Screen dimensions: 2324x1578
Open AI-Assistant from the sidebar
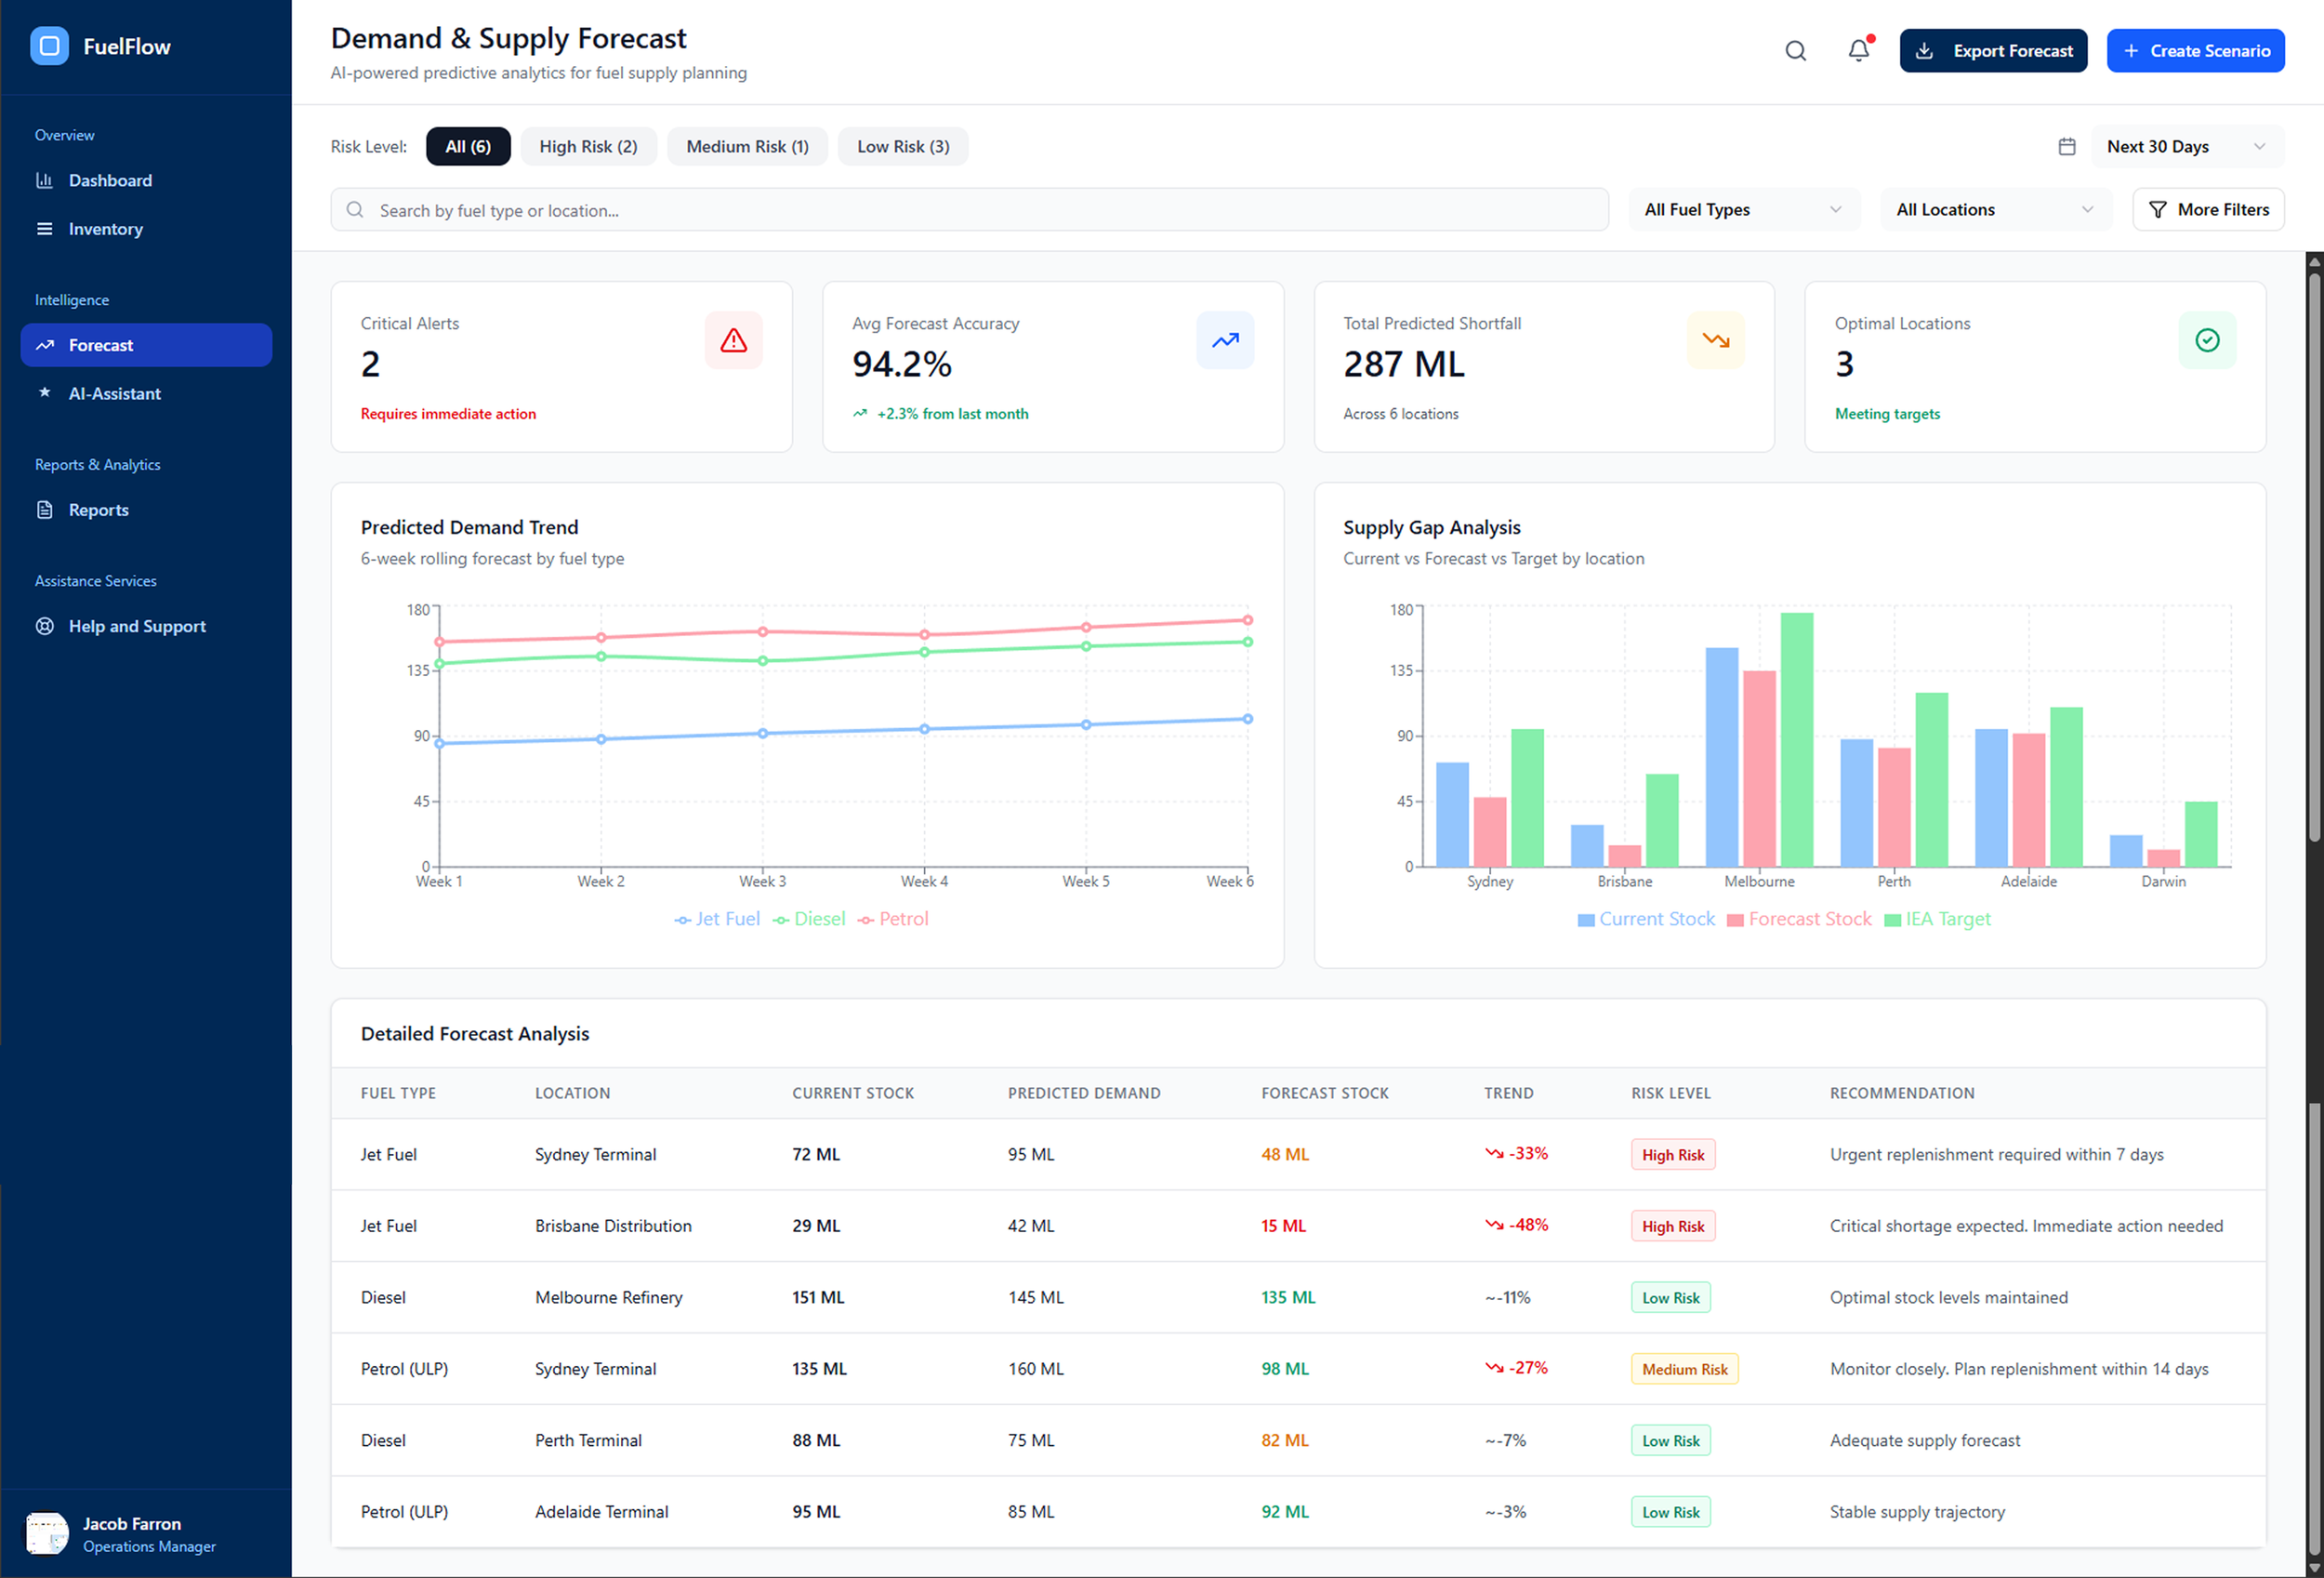point(114,394)
